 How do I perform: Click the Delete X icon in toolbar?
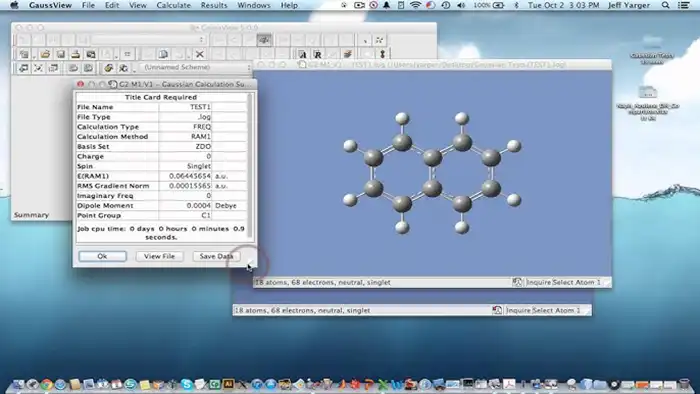pos(200,54)
